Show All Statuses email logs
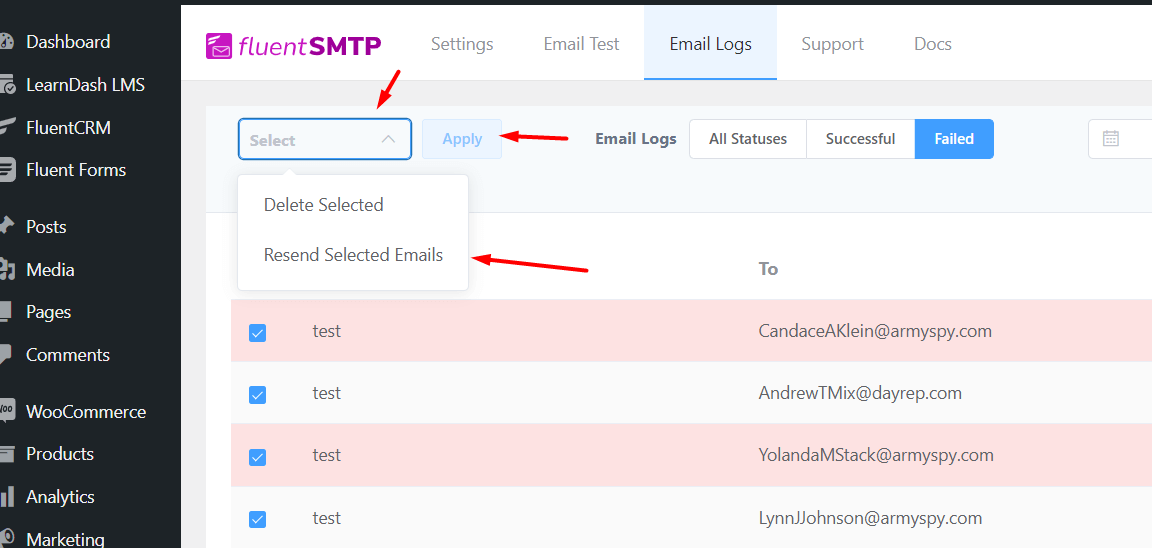The height and width of the screenshot is (548, 1152). click(748, 139)
